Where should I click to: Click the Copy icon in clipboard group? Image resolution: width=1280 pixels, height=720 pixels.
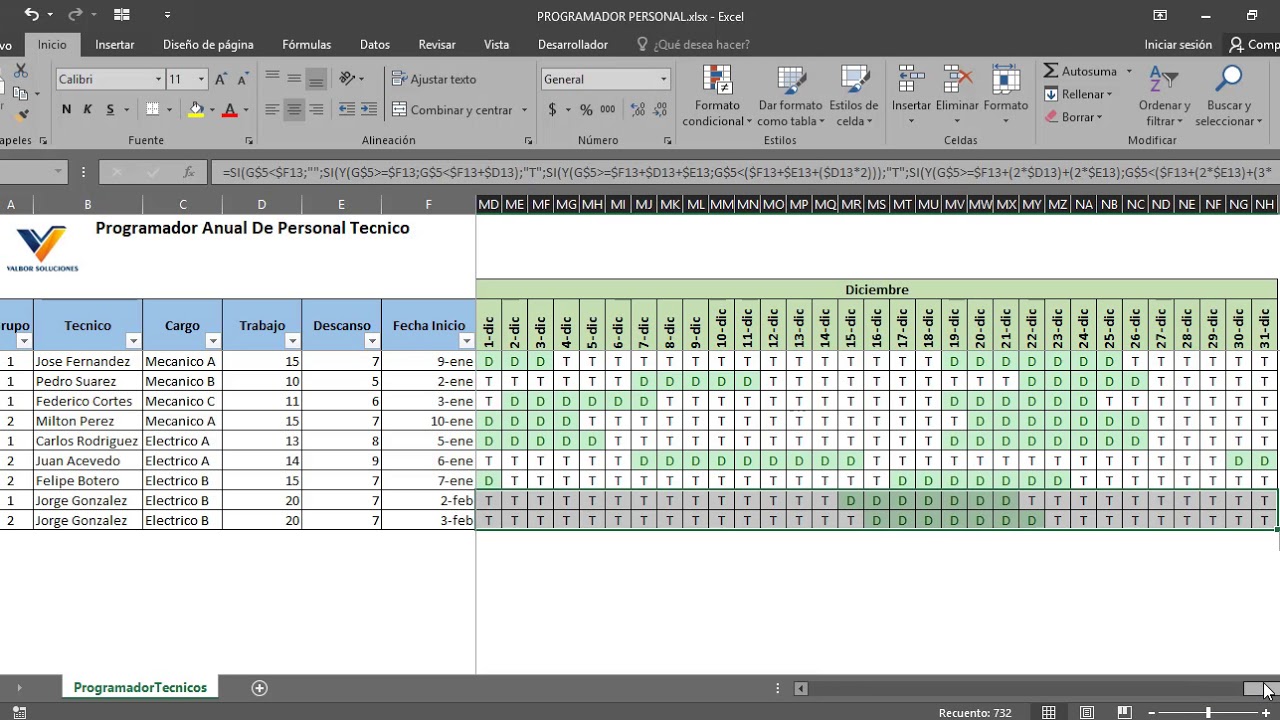click(20, 93)
